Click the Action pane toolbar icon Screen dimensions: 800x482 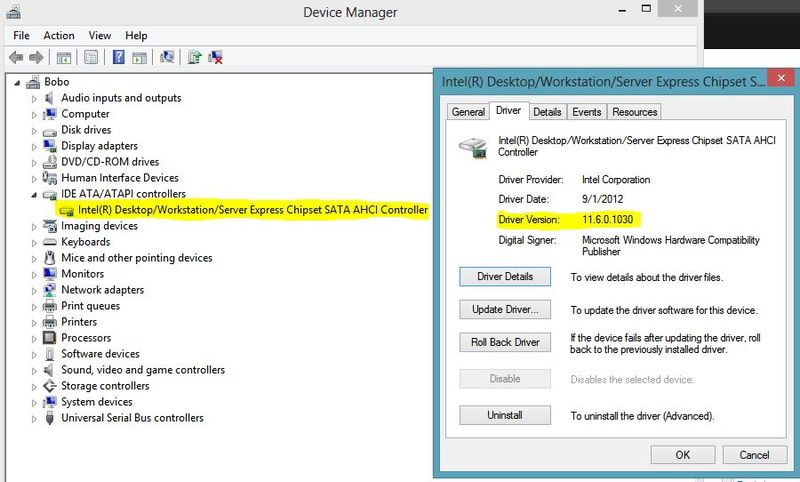[x=139, y=58]
